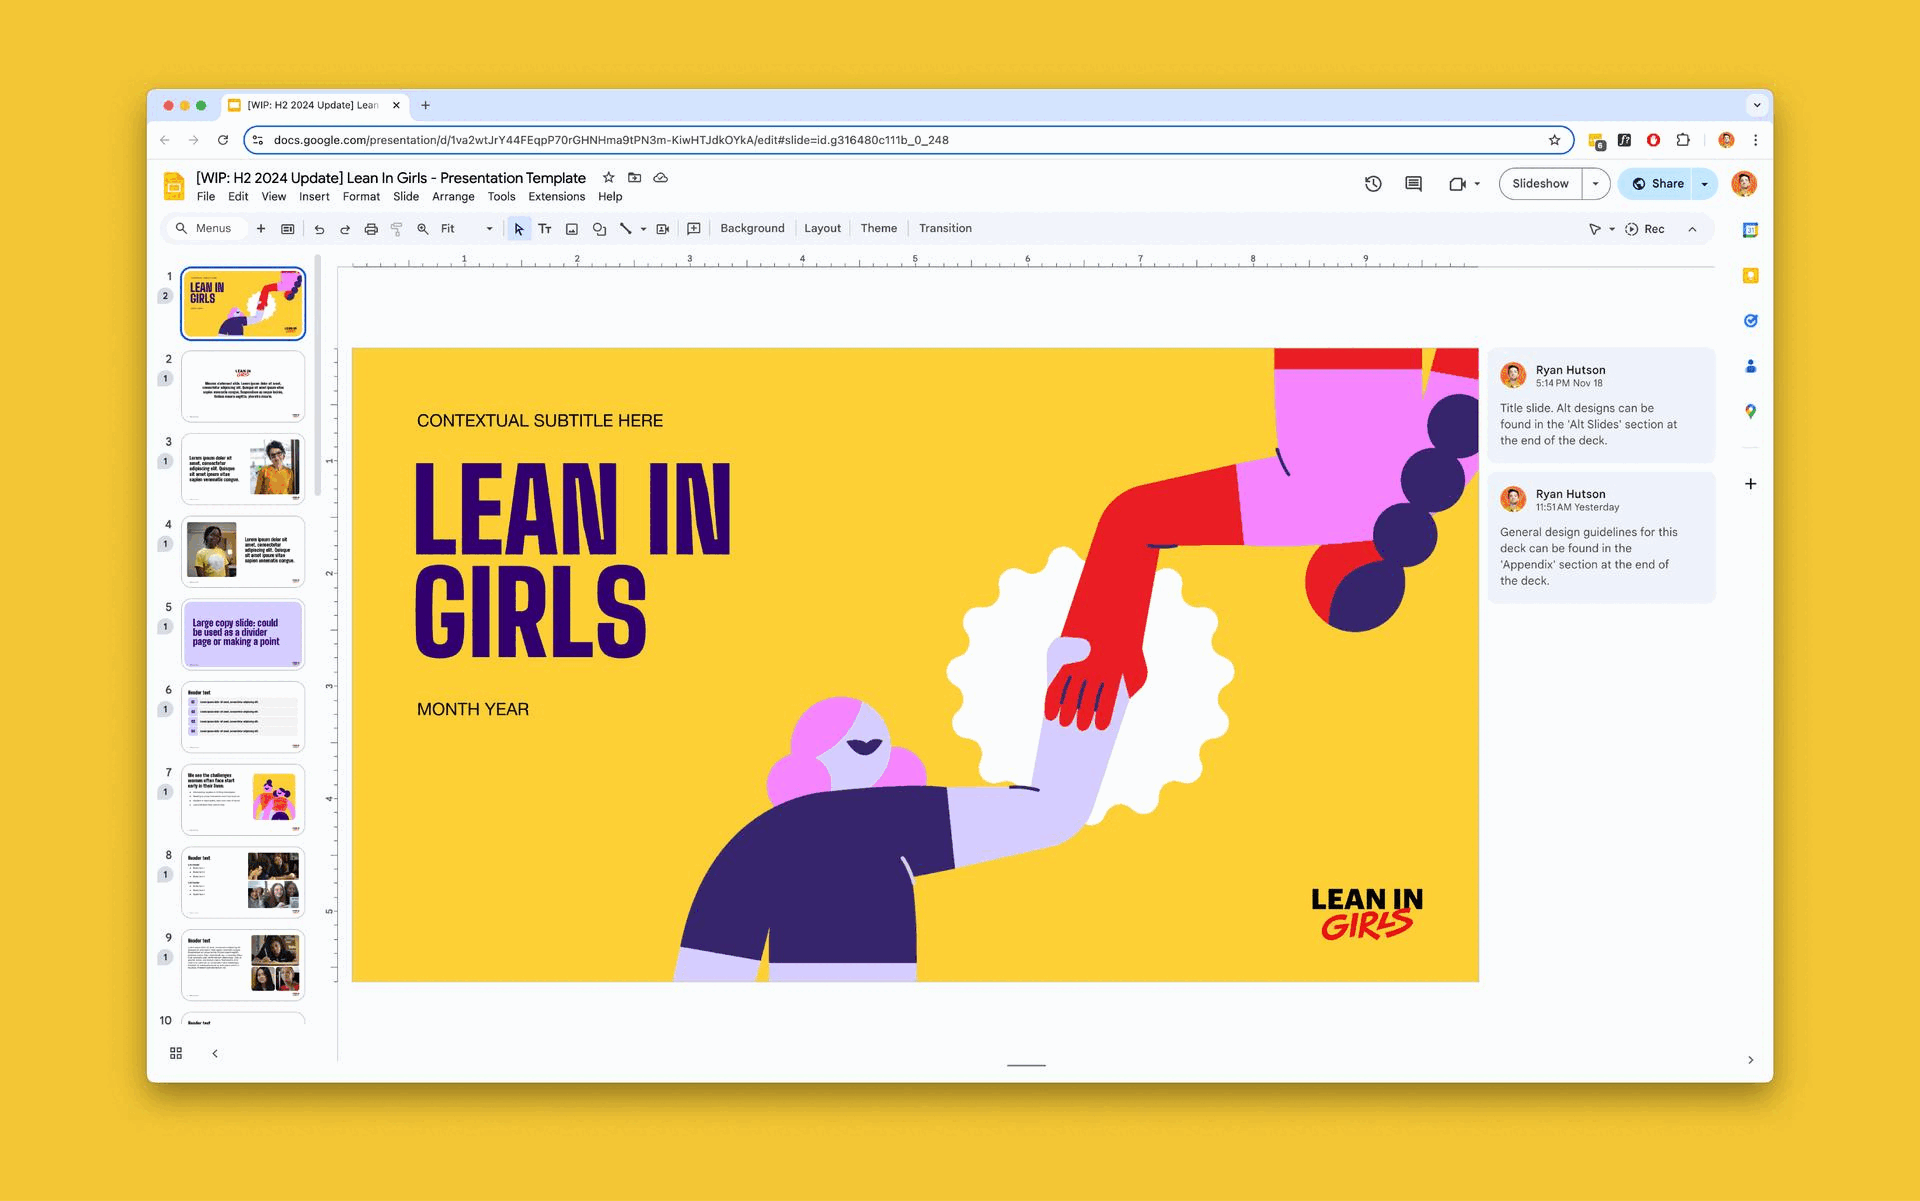Click the undo icon
Image resolution: width=1920 pixels, height=1201 pixels.
pos(319,229)
